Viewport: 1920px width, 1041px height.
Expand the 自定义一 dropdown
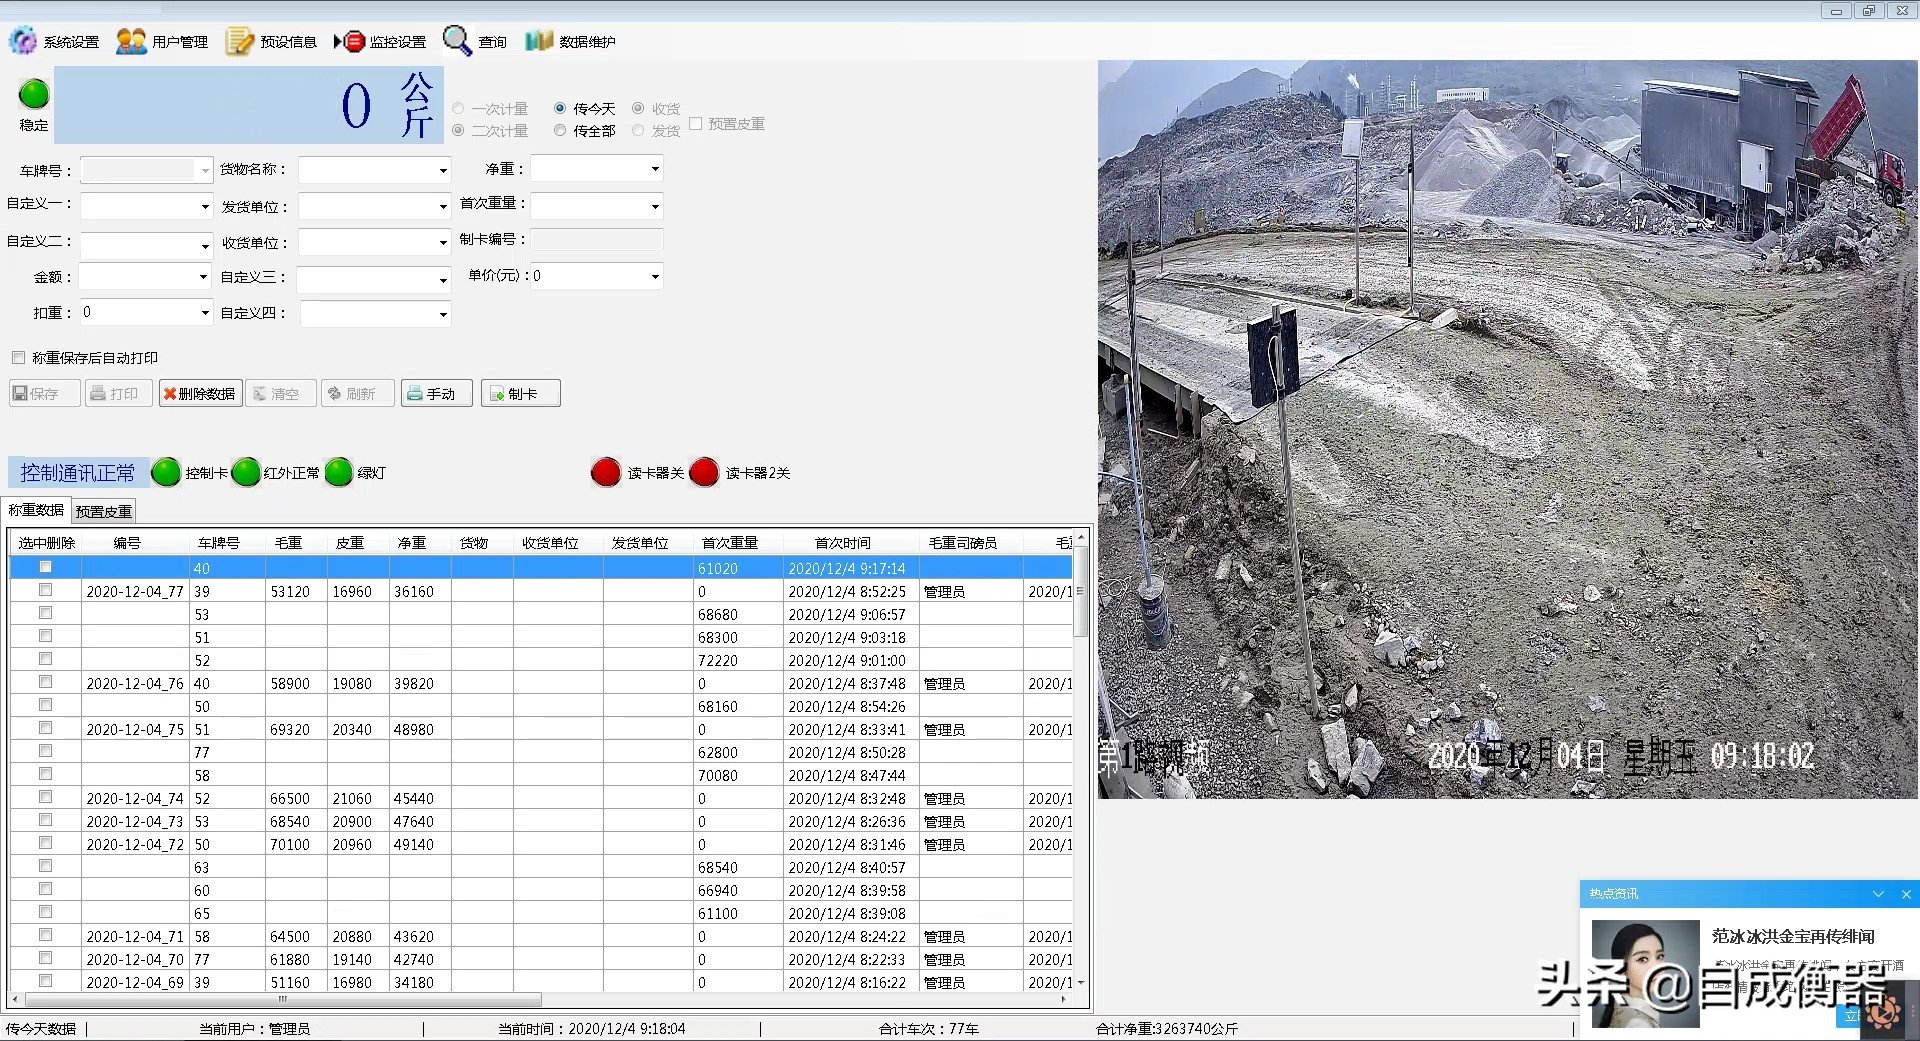[205, 206]
